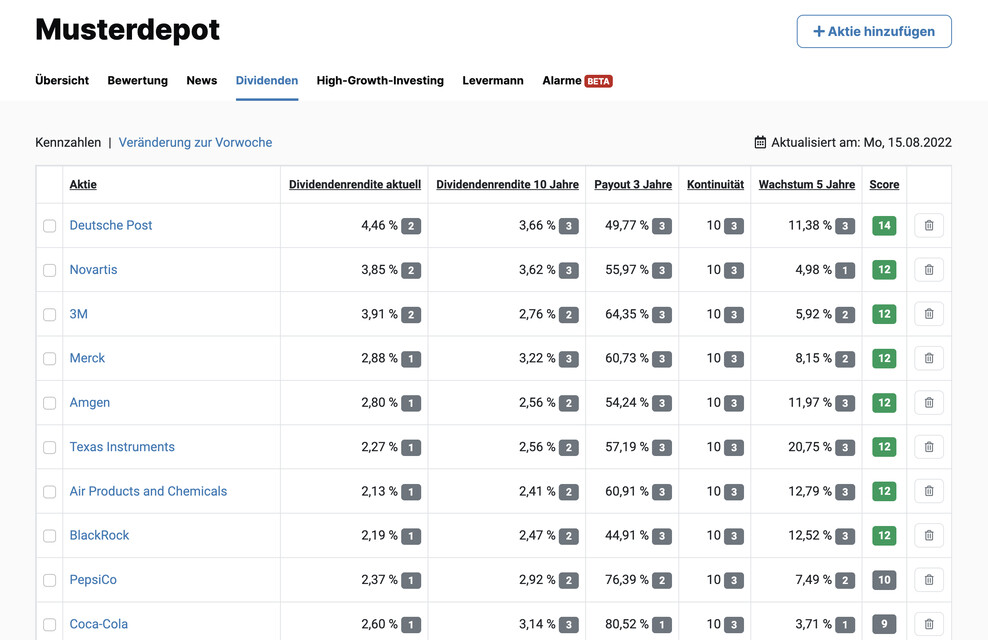Open the BlackRock stock link
This screenshot has width=988, height=640.
[x=99, y=535]
